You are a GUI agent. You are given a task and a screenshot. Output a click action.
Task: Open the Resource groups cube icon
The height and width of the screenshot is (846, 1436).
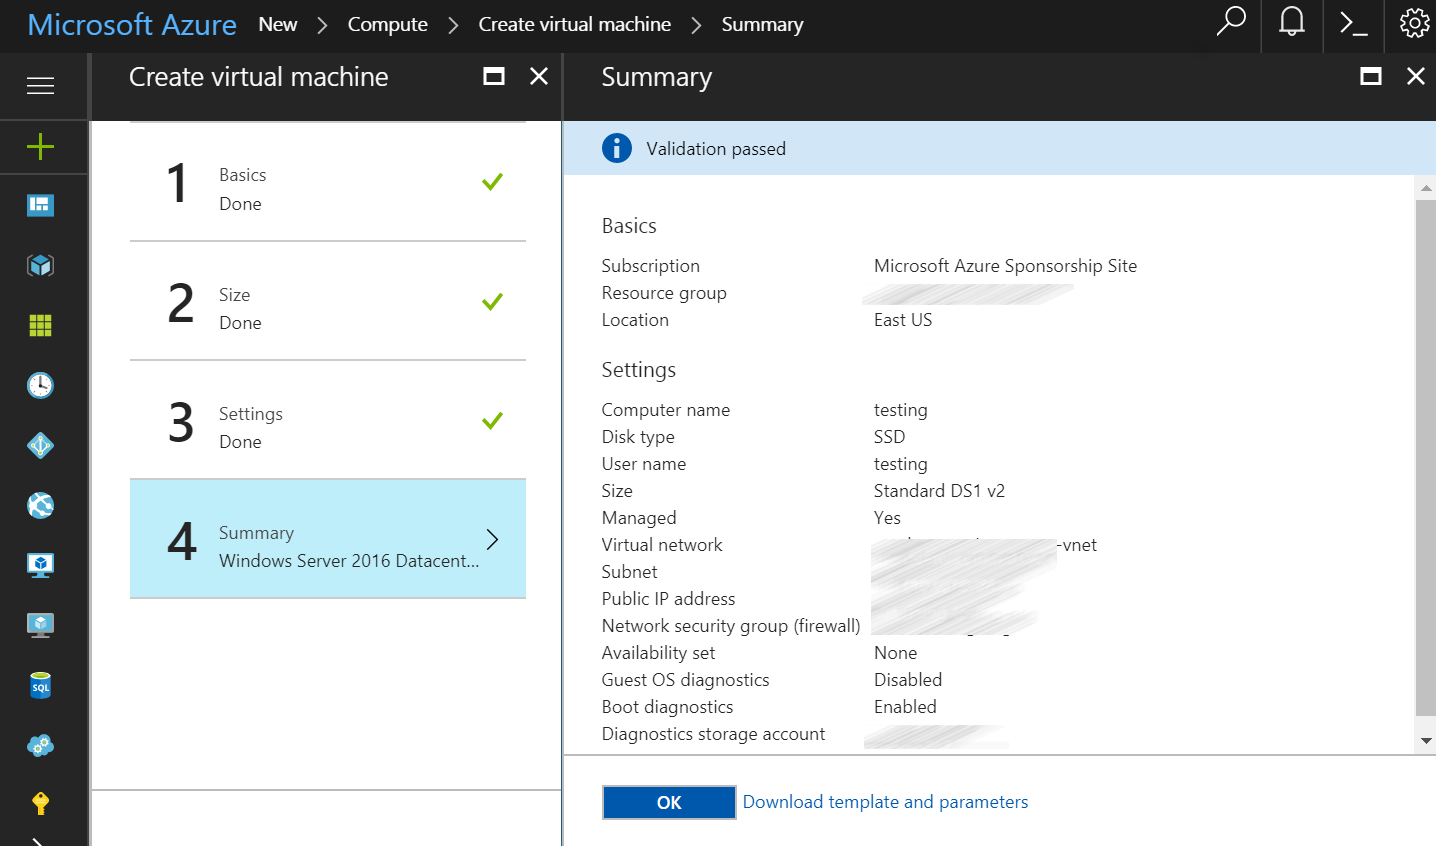coord(40,265)
